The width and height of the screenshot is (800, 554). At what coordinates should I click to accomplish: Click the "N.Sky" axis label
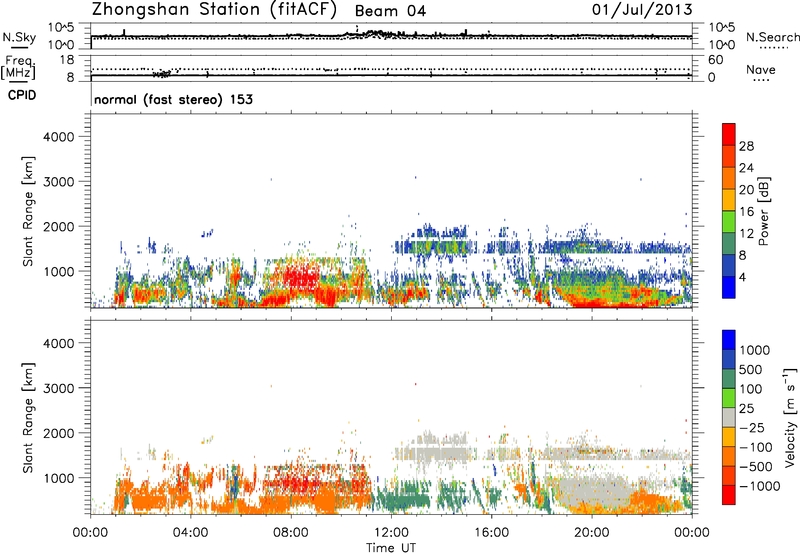(x=19, y=37)
